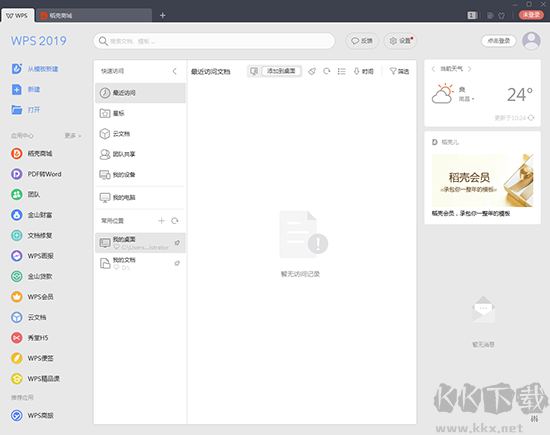Launch the PDF转Word converter

(x=36, y=174)
